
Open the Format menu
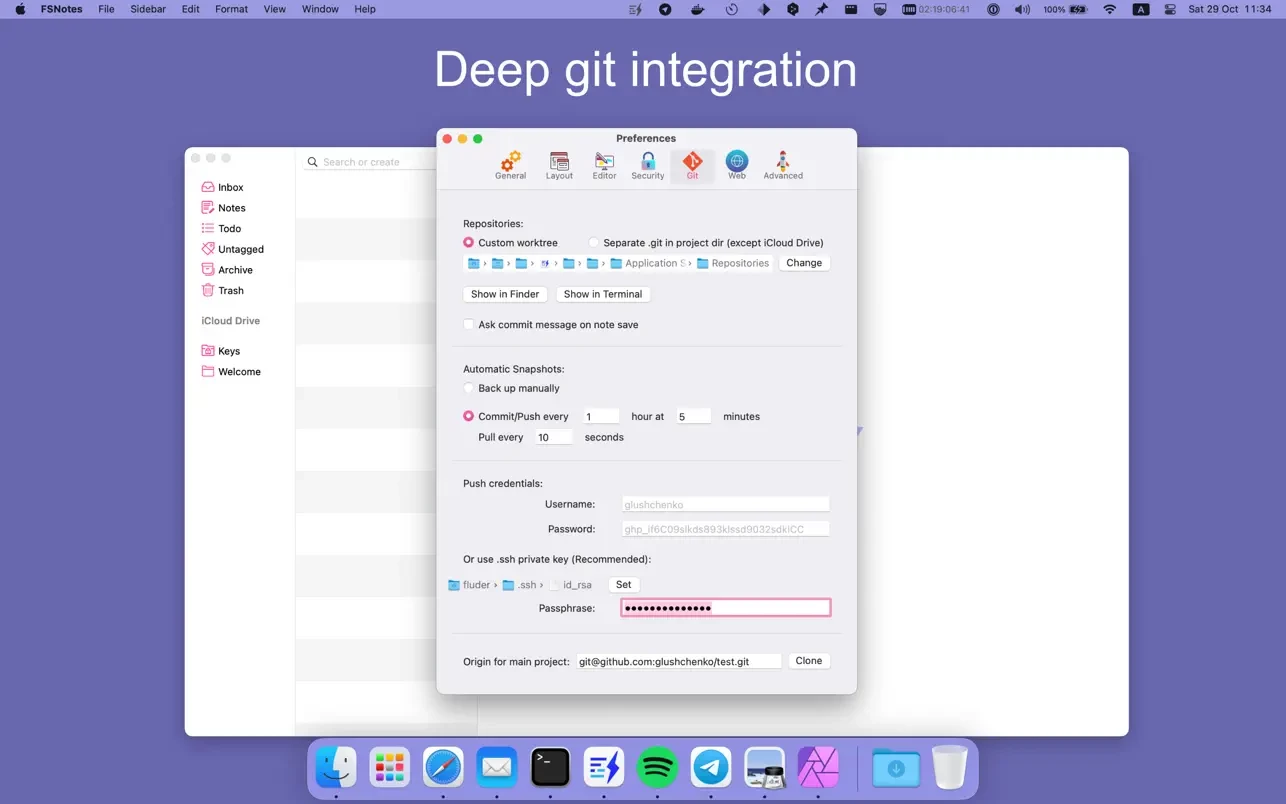[231, 9]
